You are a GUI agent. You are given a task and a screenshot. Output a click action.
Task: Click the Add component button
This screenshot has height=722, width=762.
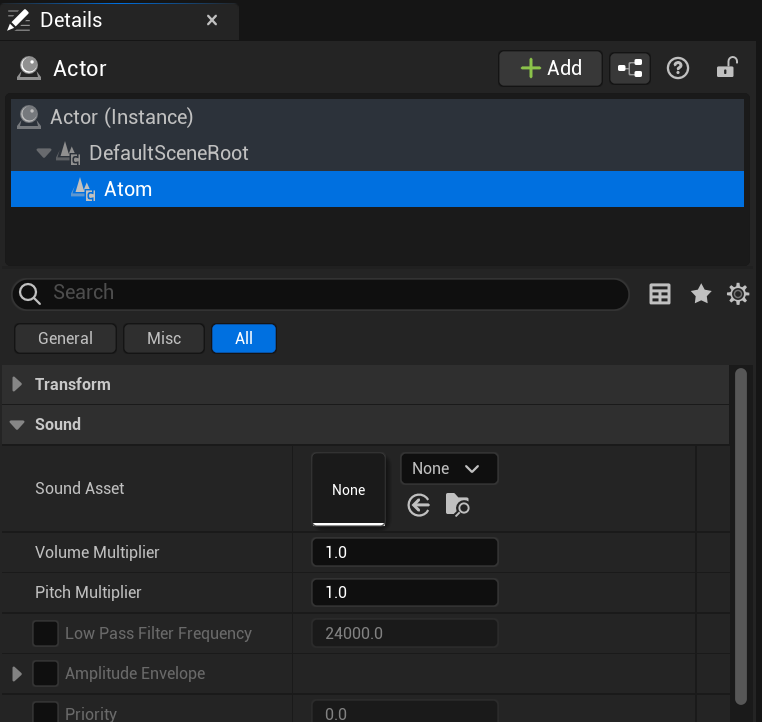click(x=550, y=69)
